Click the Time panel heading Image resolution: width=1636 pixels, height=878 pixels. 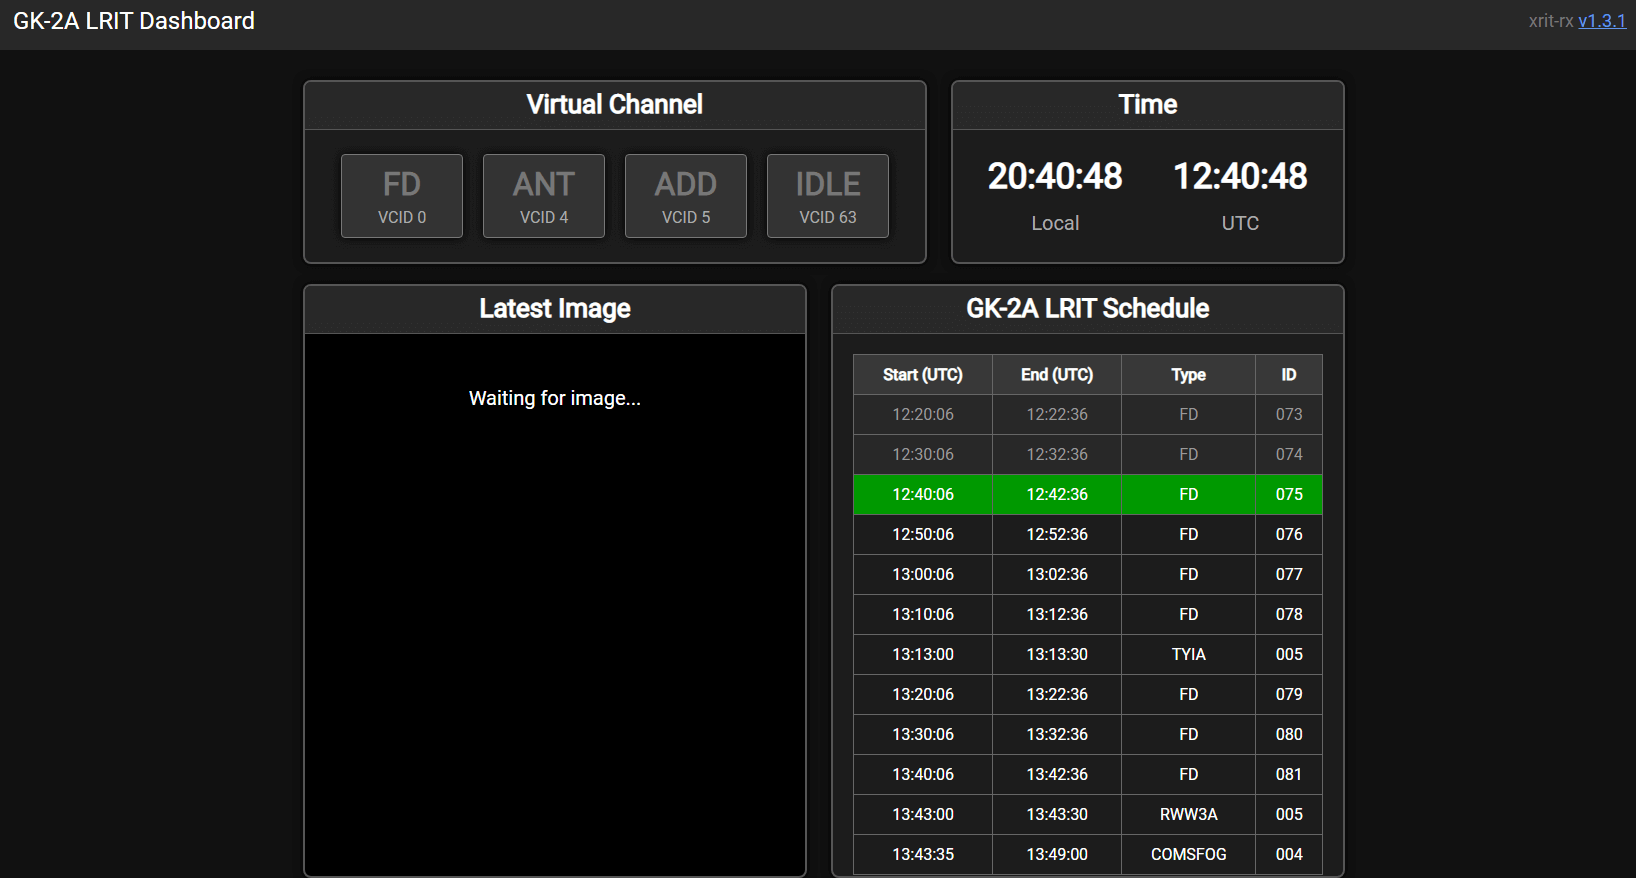1148,105
